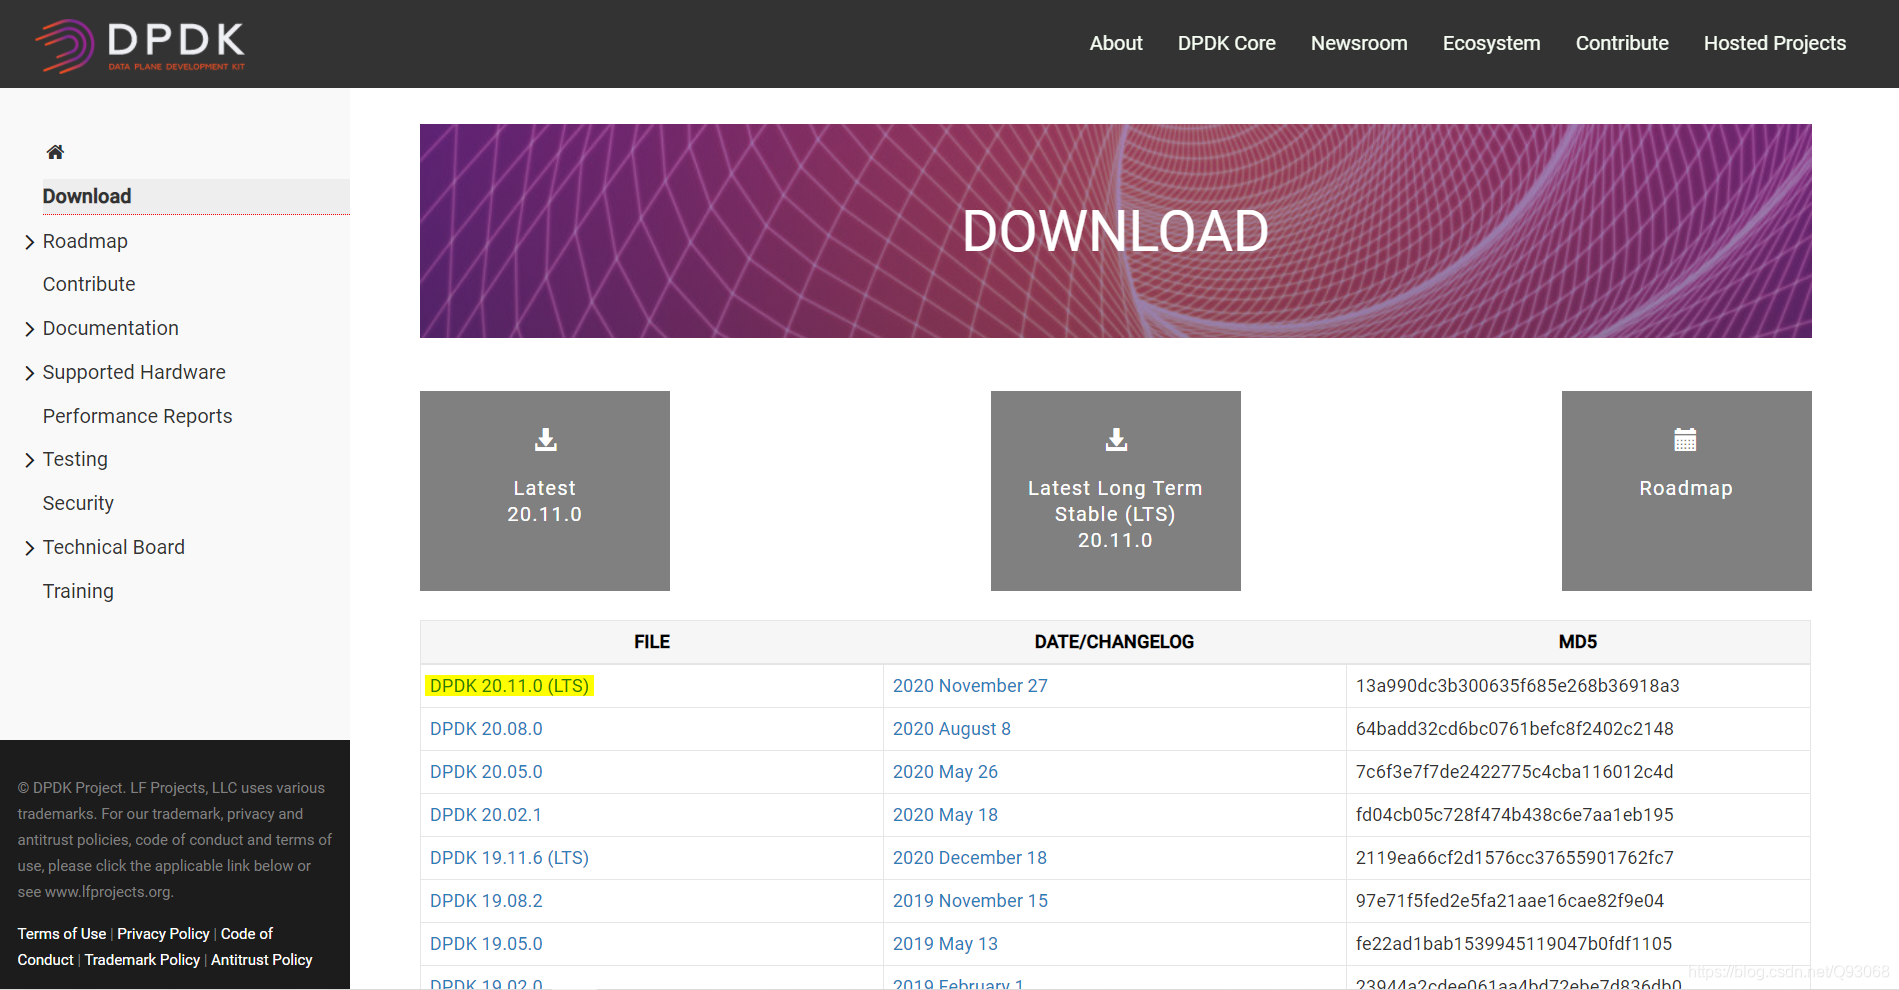Open the 2020 August 8 changelog
The height and width of the screenshot is (990, 1899).
(x=952, y=729)
